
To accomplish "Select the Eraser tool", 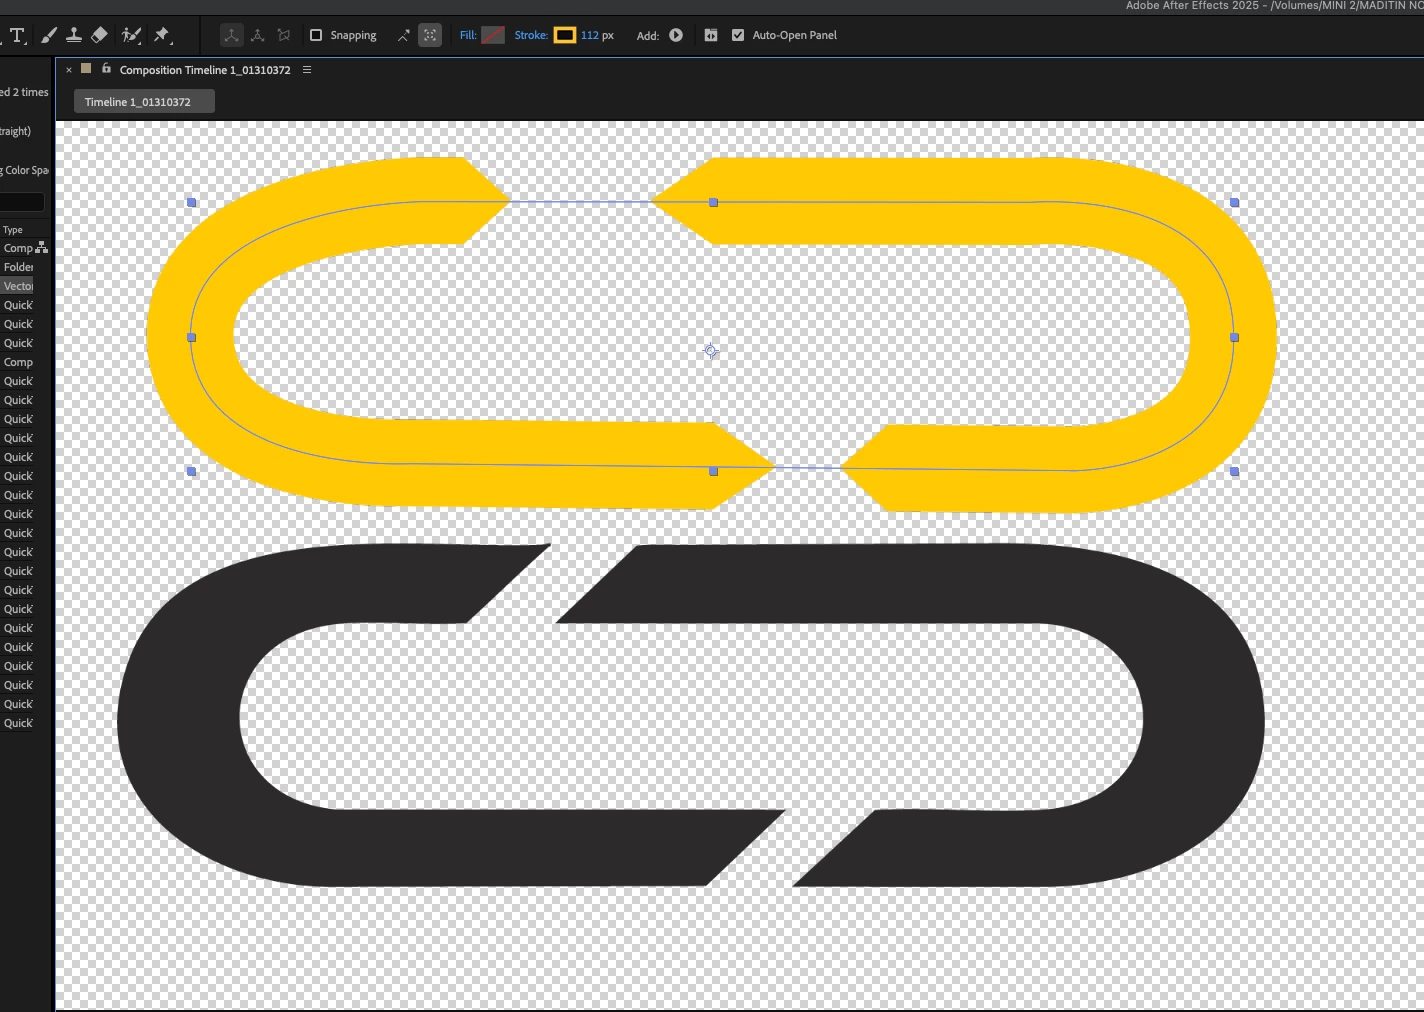I will 99,35.
